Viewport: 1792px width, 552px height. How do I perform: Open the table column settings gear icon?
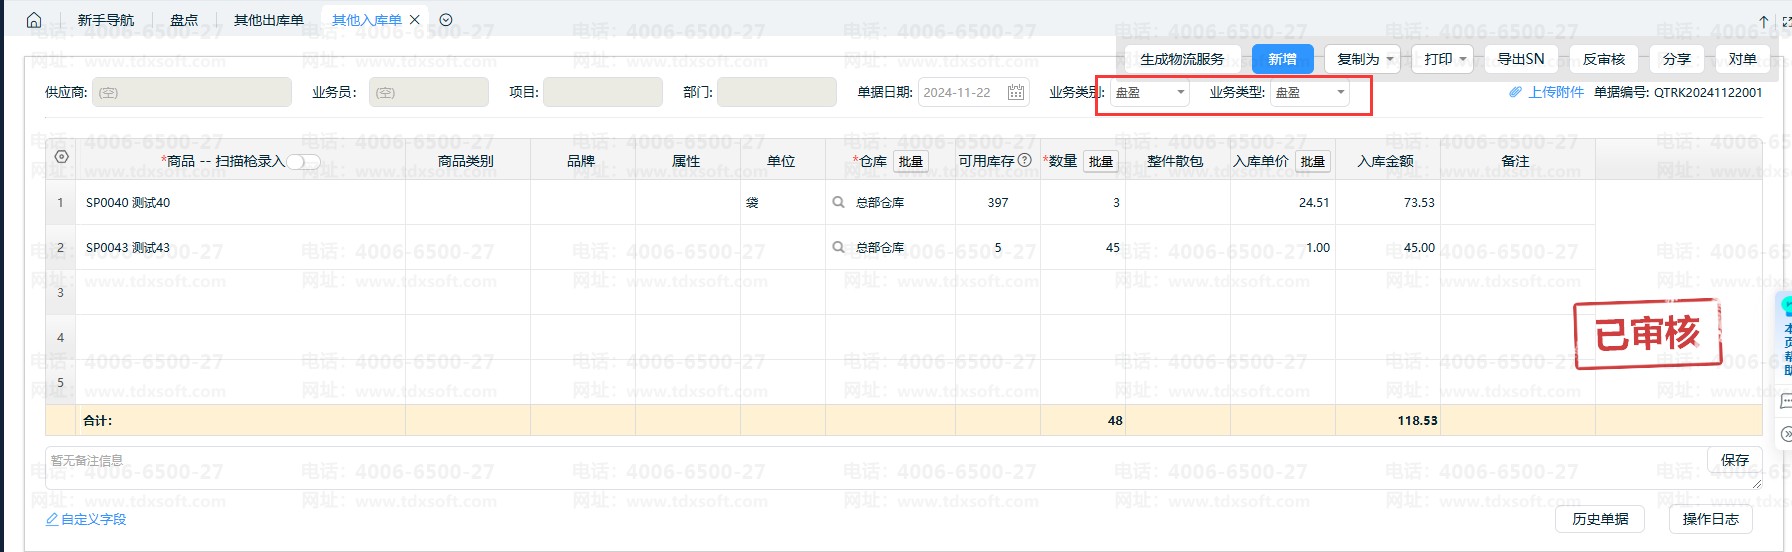pyautogui.click(x=61, y=157)
